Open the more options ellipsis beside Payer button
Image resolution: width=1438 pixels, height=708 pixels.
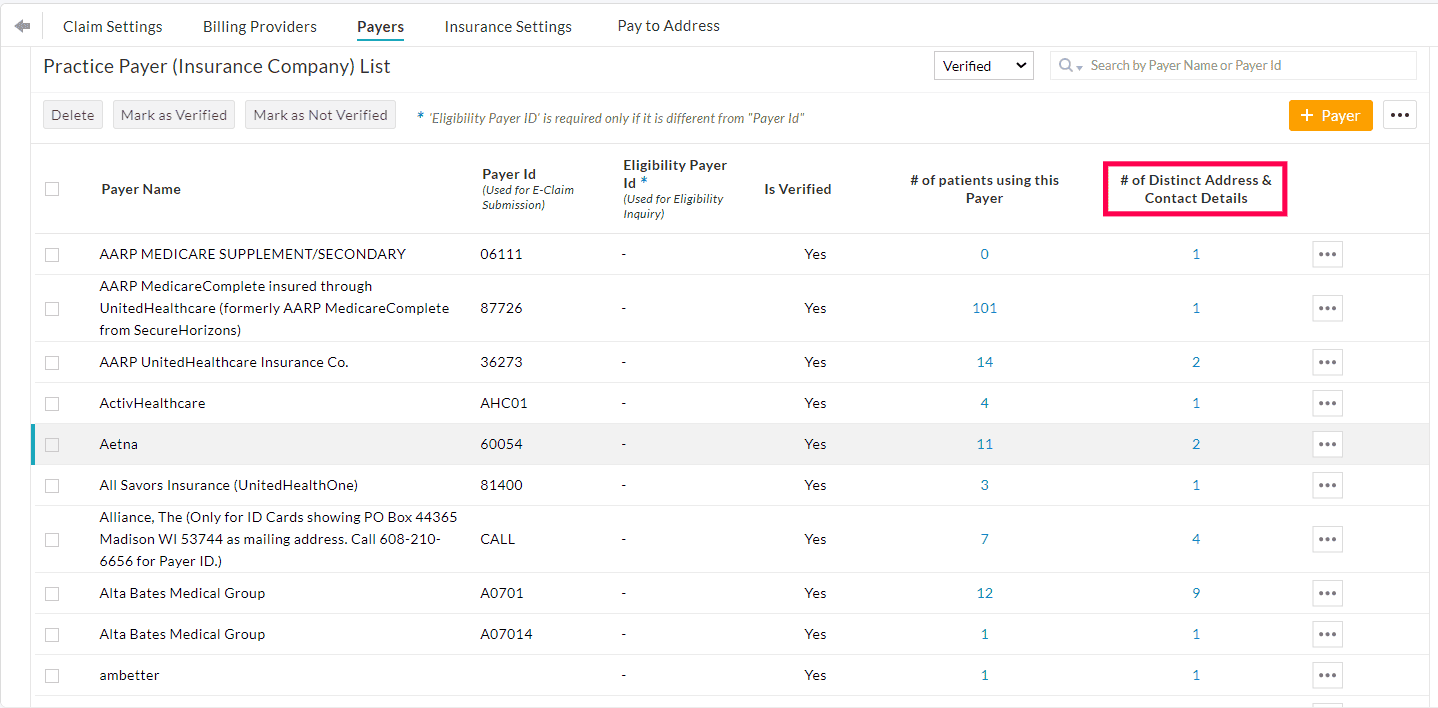pos(1400,114)
